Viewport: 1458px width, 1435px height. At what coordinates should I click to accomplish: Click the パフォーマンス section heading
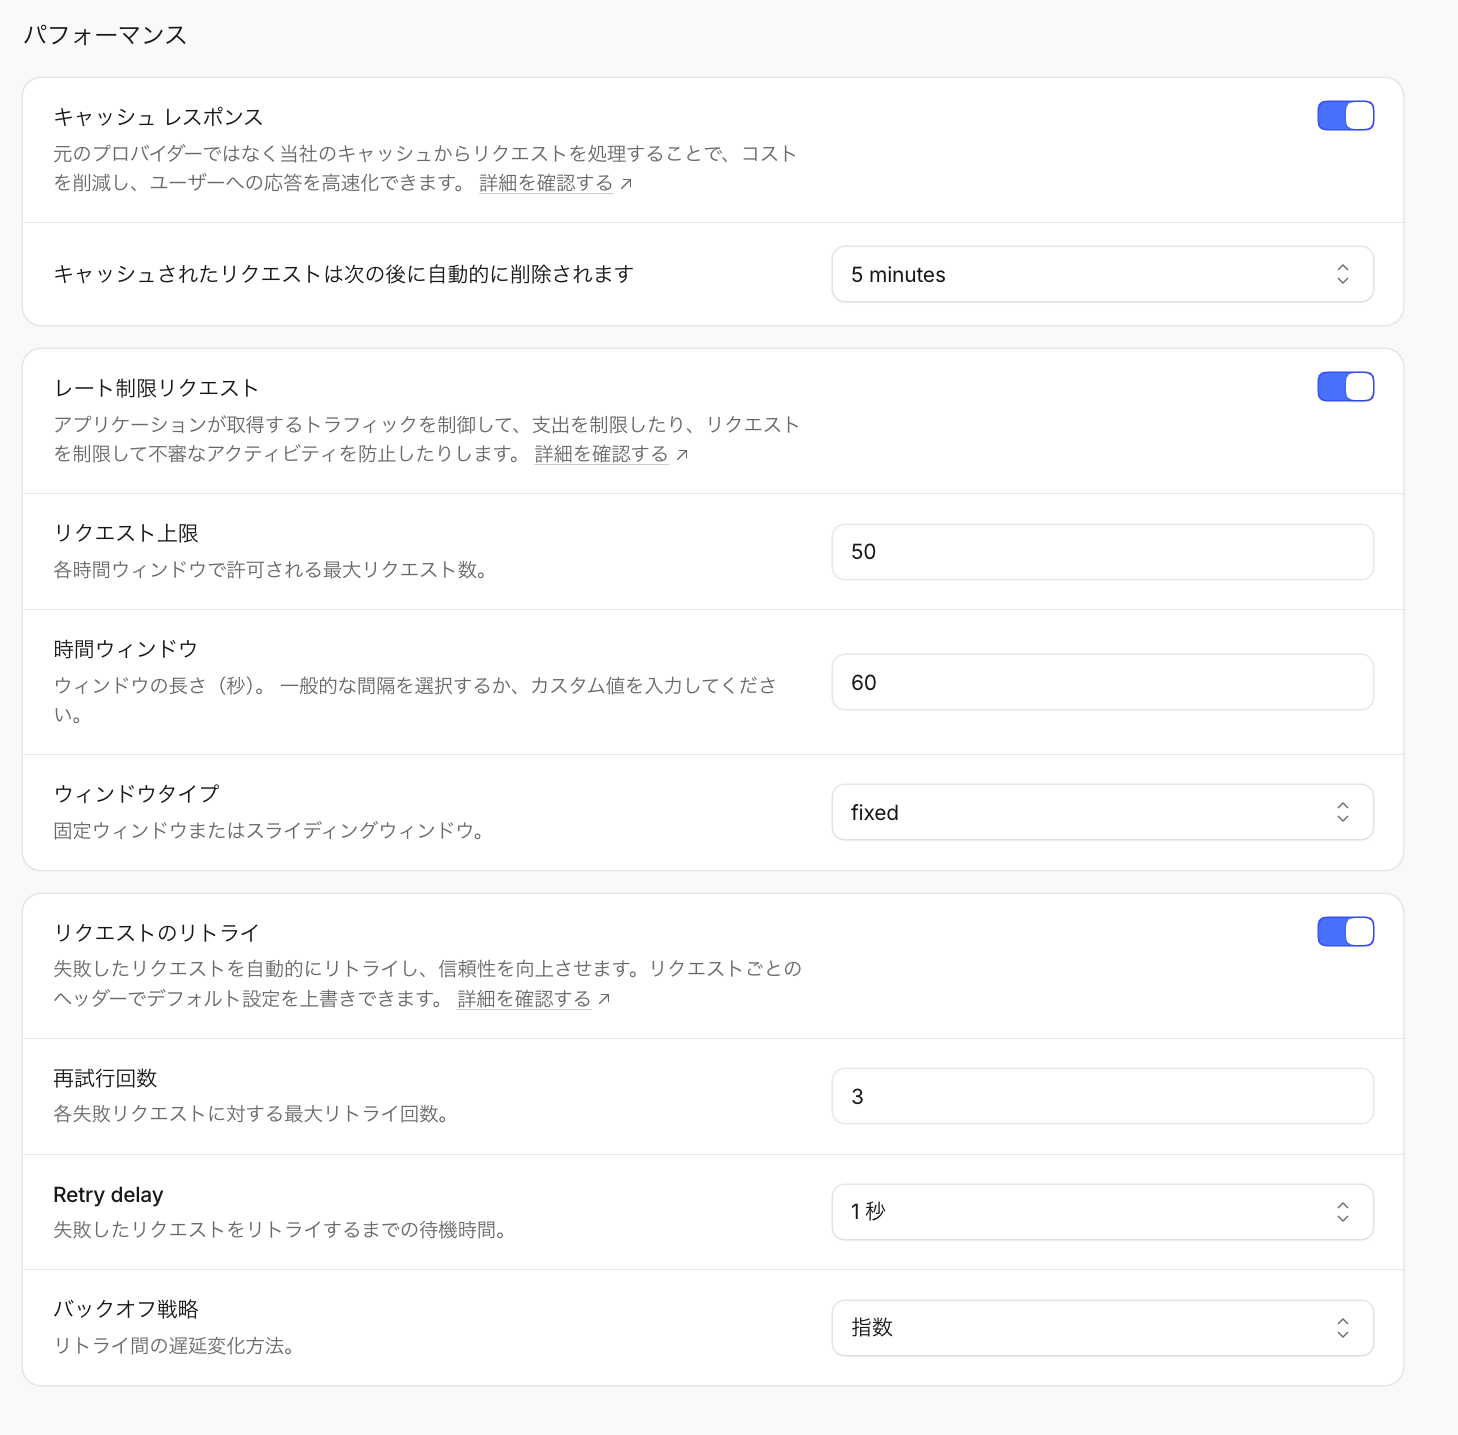click(105, 35)
